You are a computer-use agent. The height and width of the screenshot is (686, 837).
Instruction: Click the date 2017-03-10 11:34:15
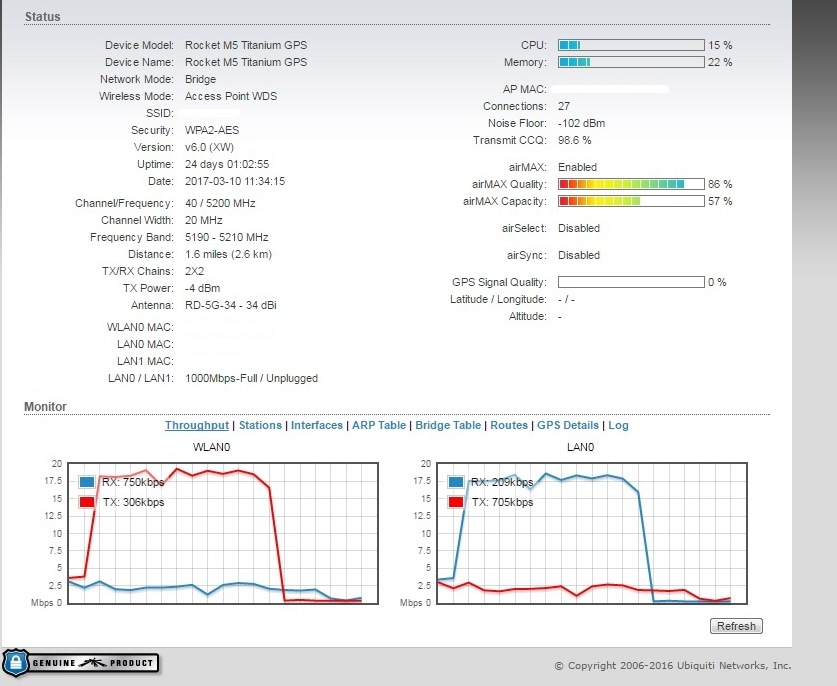coord(235,182)
